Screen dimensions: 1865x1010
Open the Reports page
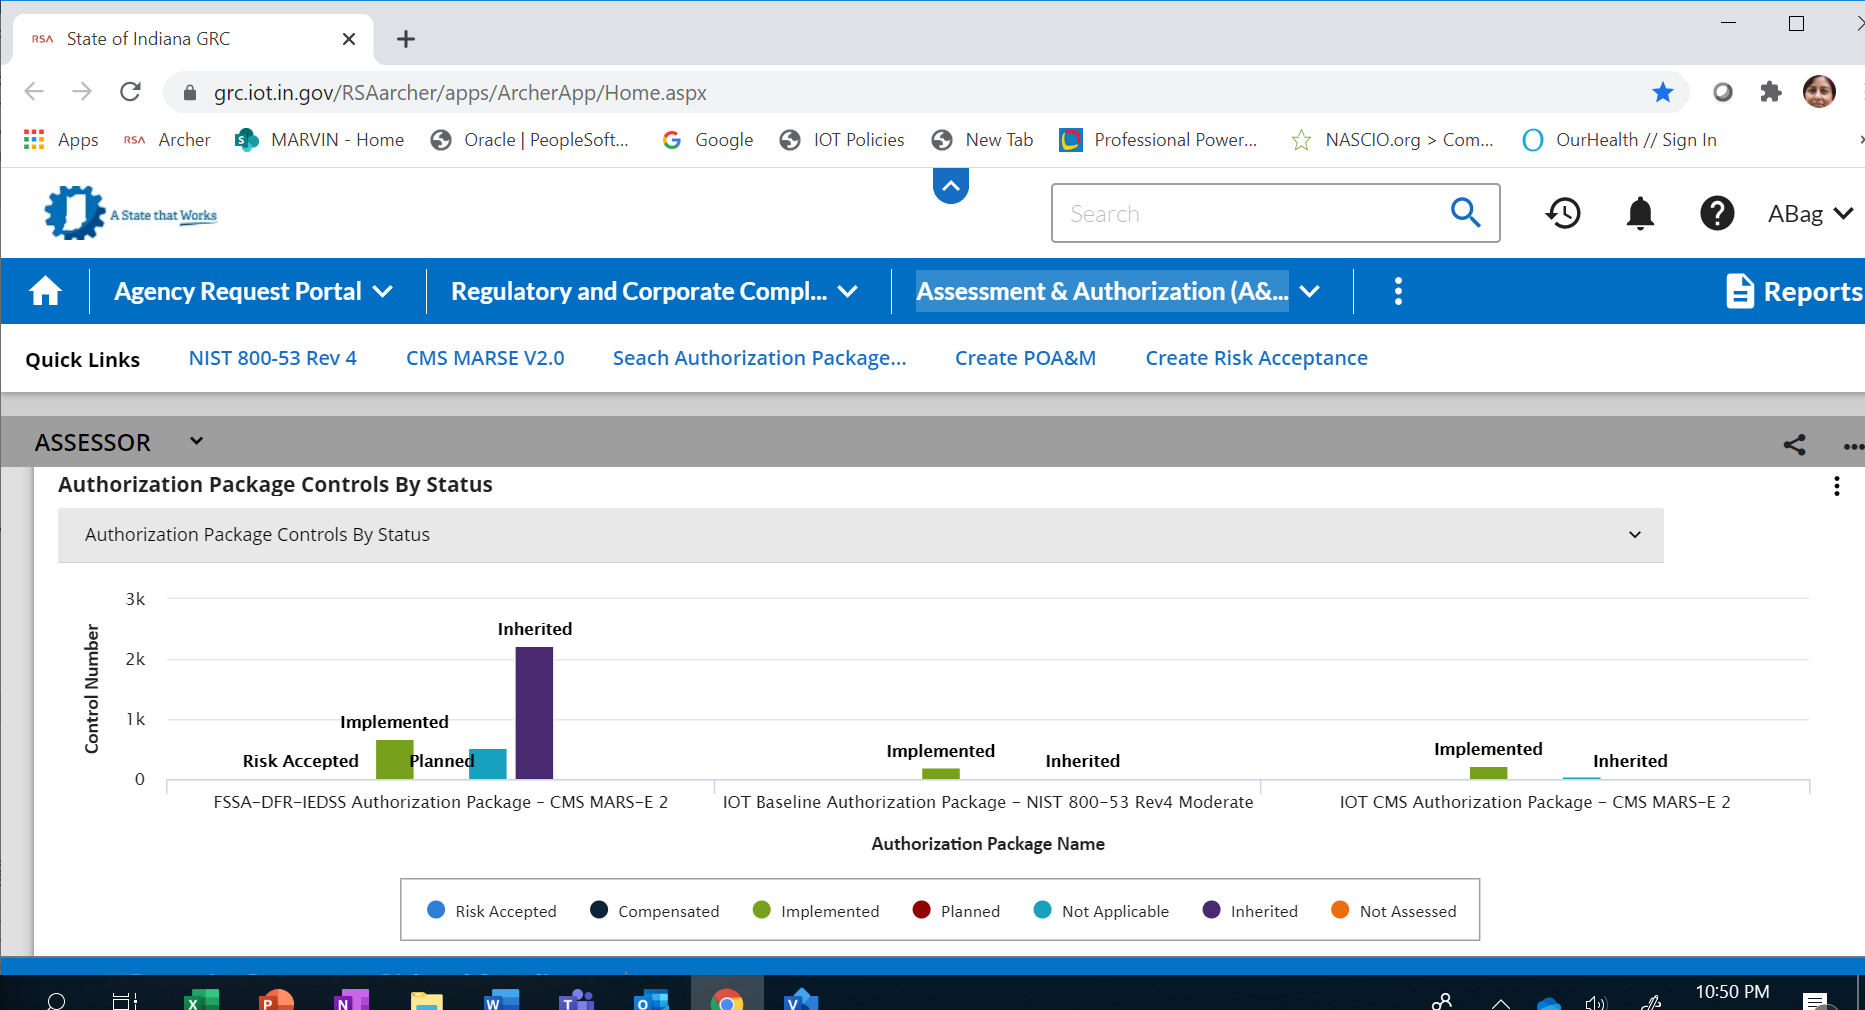1794,292
